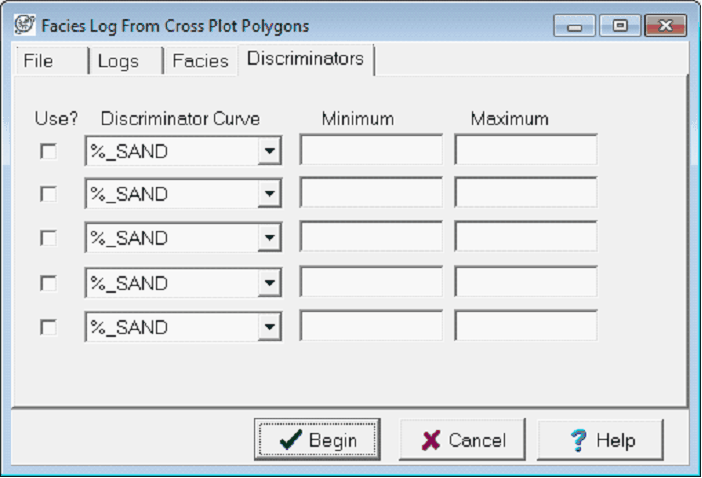Enable the first discriminator Use checkbox
Viewport: 702px width, 478px height.
48,151
